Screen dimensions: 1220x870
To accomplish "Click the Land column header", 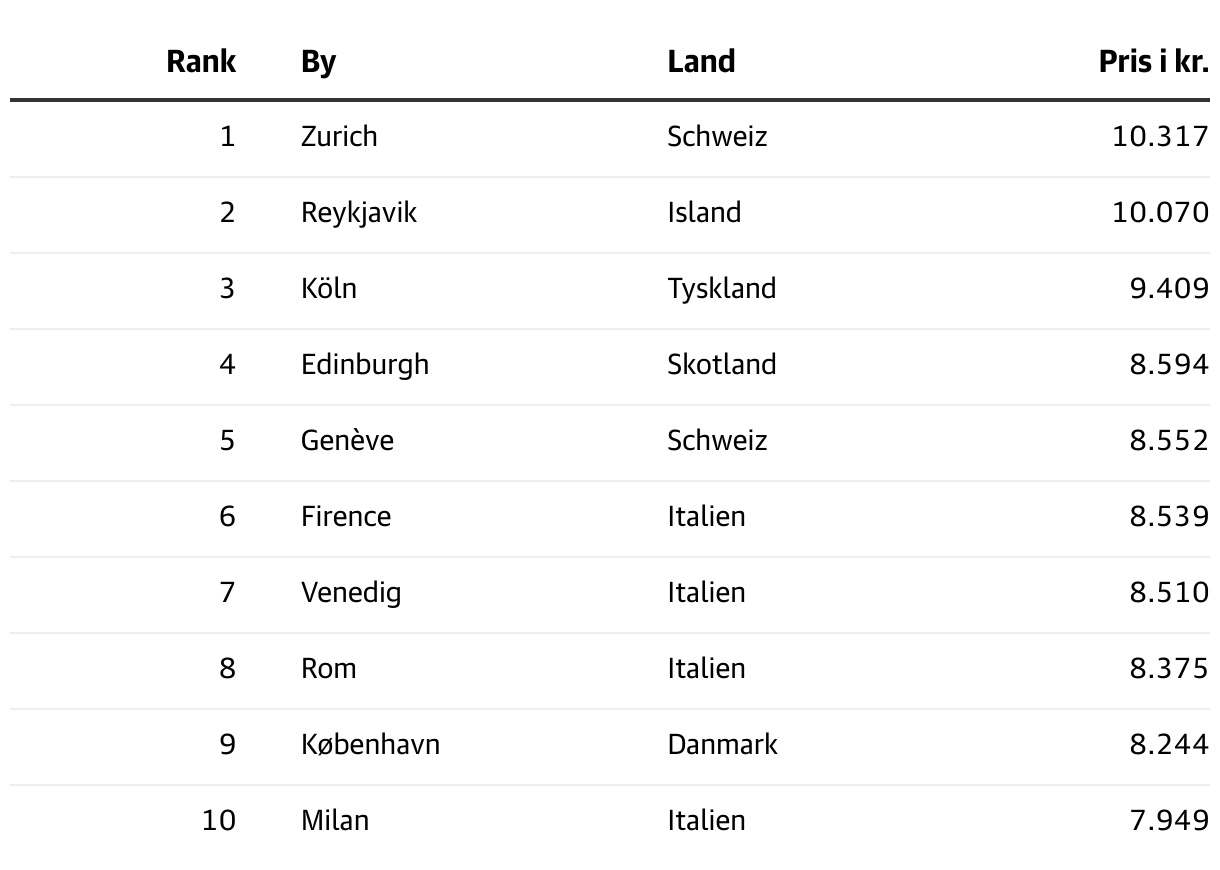I will tap(701, 62).
